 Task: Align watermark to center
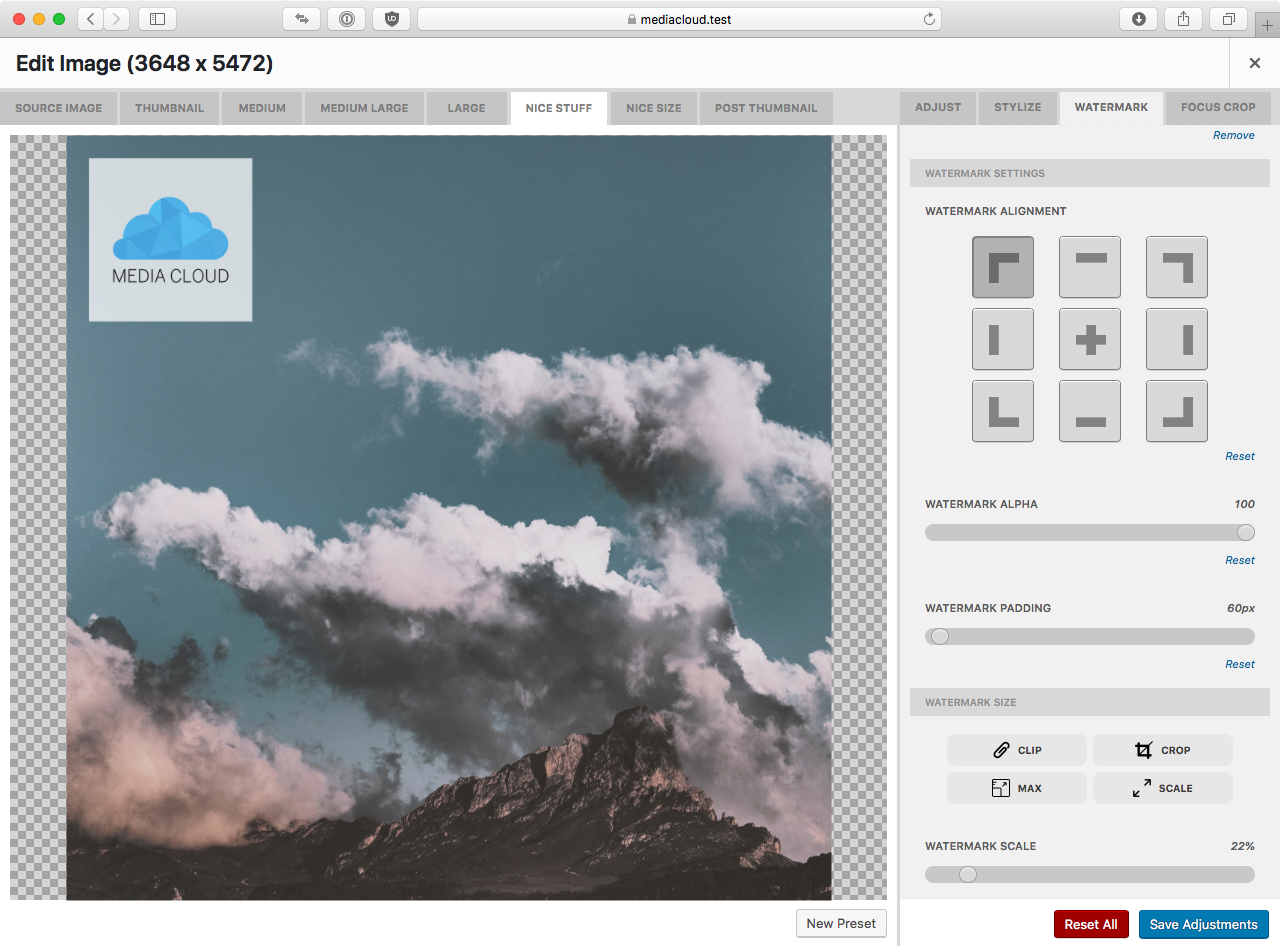click(x=1089, y=339)
